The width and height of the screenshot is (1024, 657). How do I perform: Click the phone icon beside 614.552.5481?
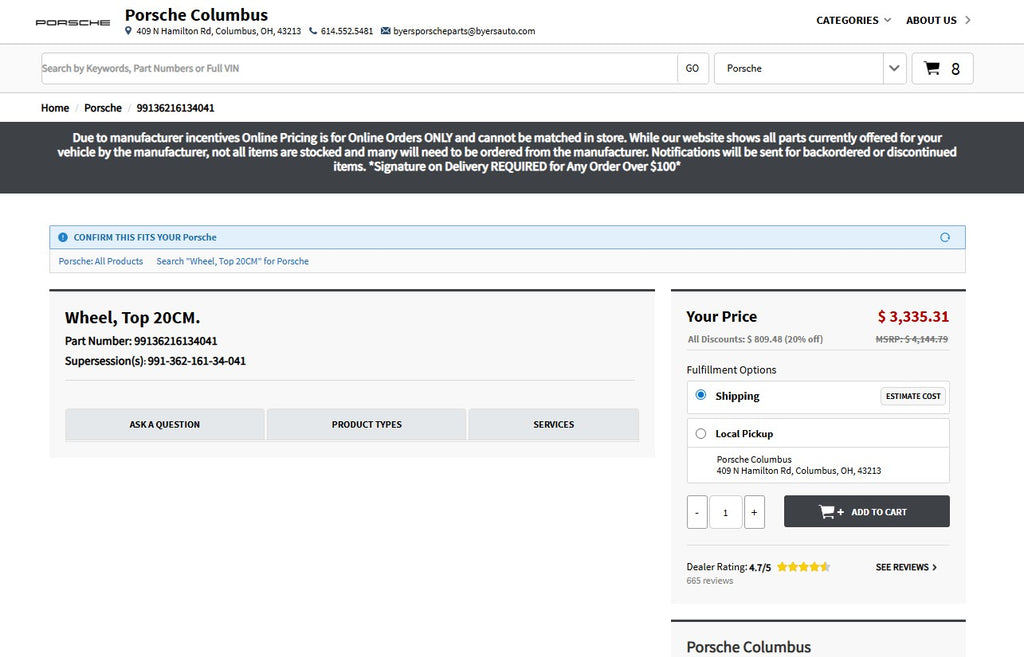click(x=313, y=31)
